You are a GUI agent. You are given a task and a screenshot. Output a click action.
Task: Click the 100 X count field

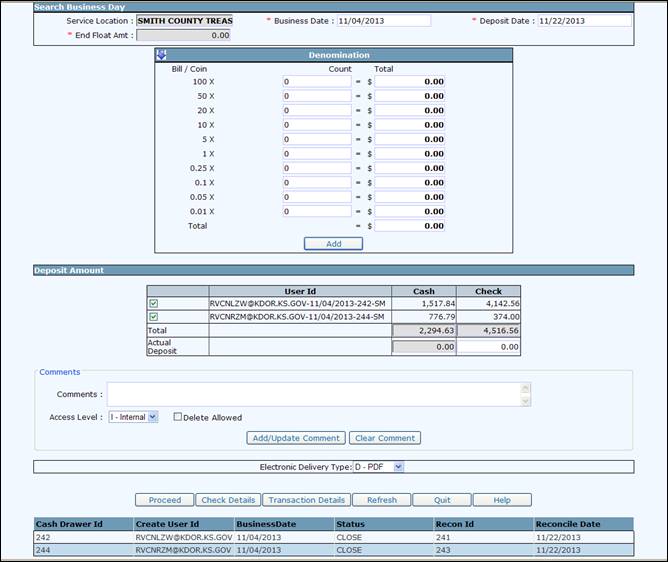(x=316, y=82)
